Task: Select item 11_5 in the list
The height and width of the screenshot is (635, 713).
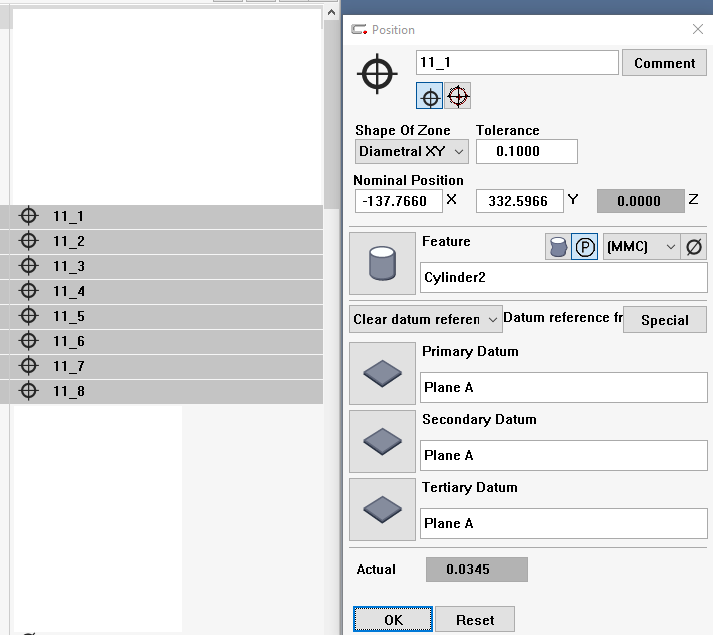Action: click(x=69, y=316)
